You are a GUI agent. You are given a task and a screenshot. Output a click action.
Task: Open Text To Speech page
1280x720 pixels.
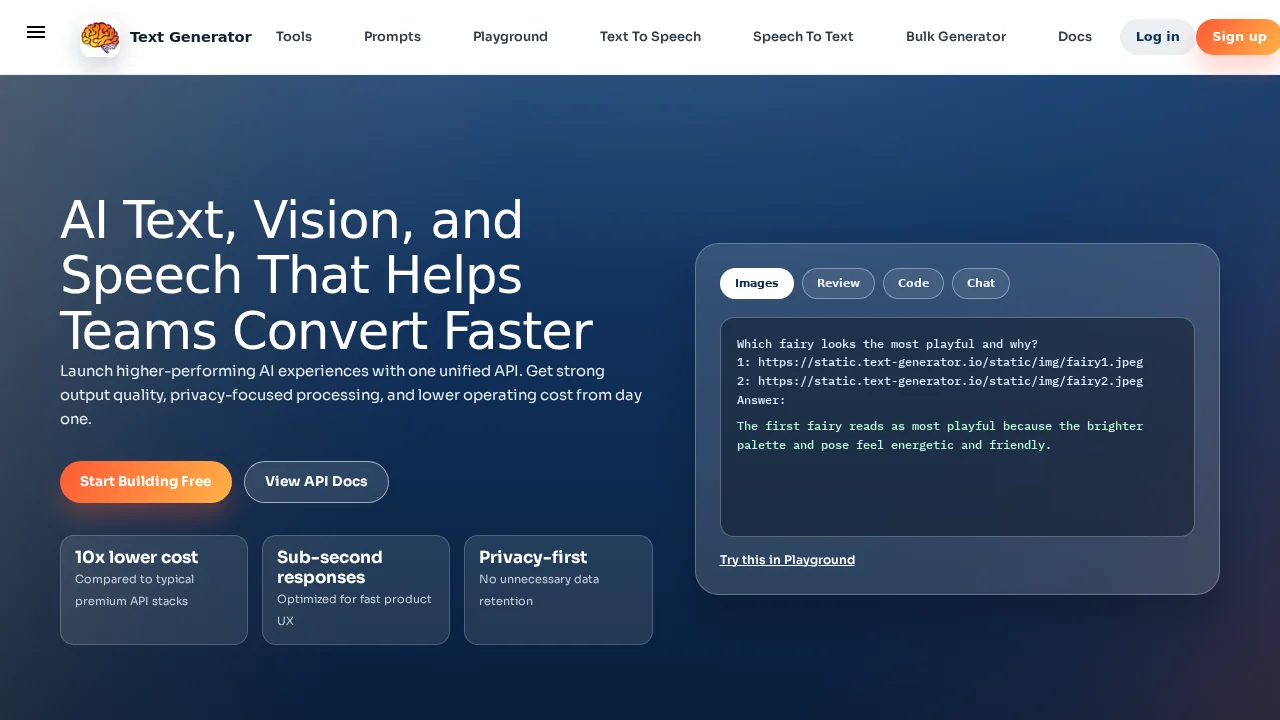tap(650, 37)
